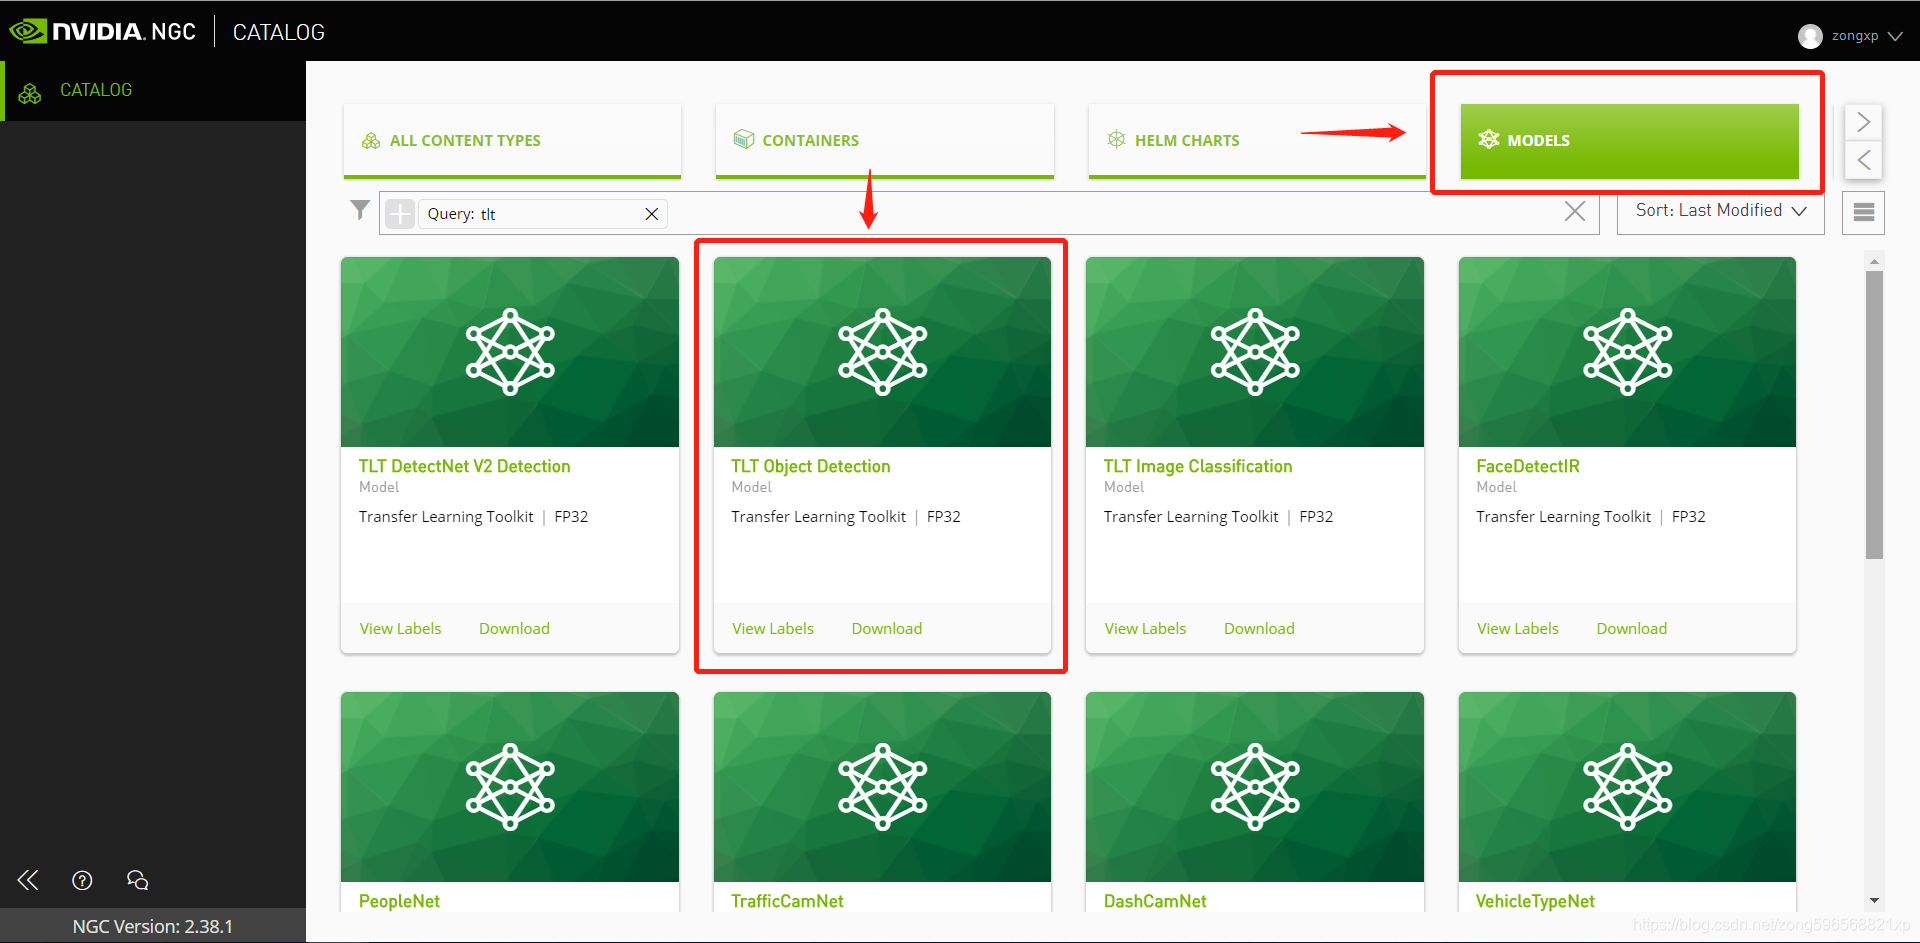The image size is (1920, 943).
Task: Click DashCamNet card thumbnail
Action: (x=1255, y=787)
